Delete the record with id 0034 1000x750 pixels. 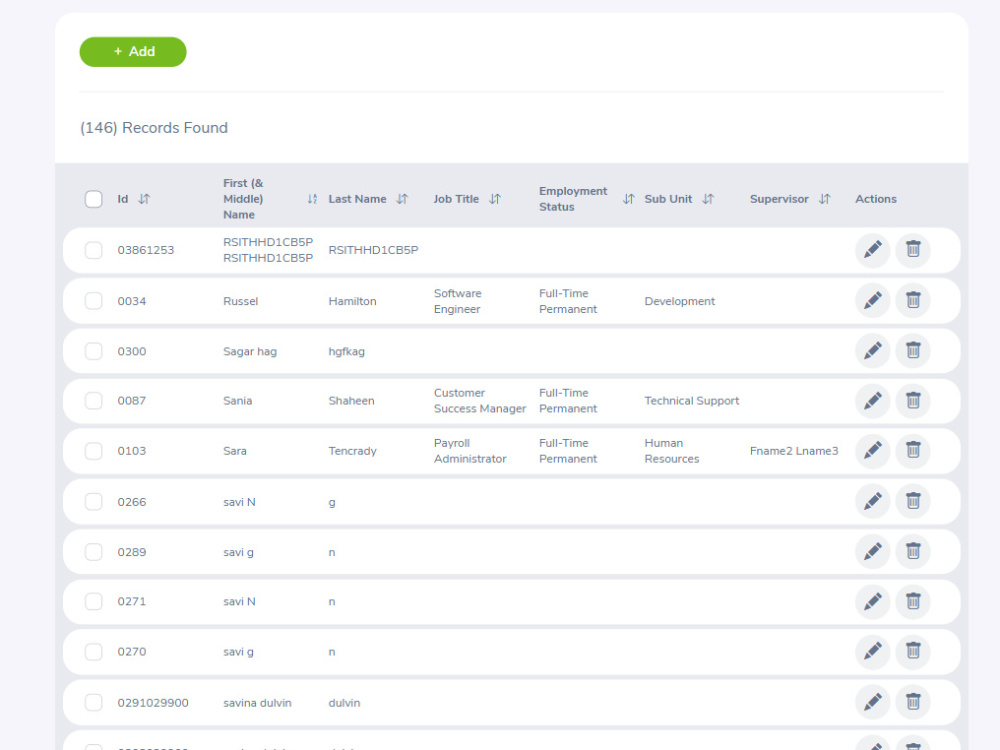pyautogui.click(x=912, y=300)
